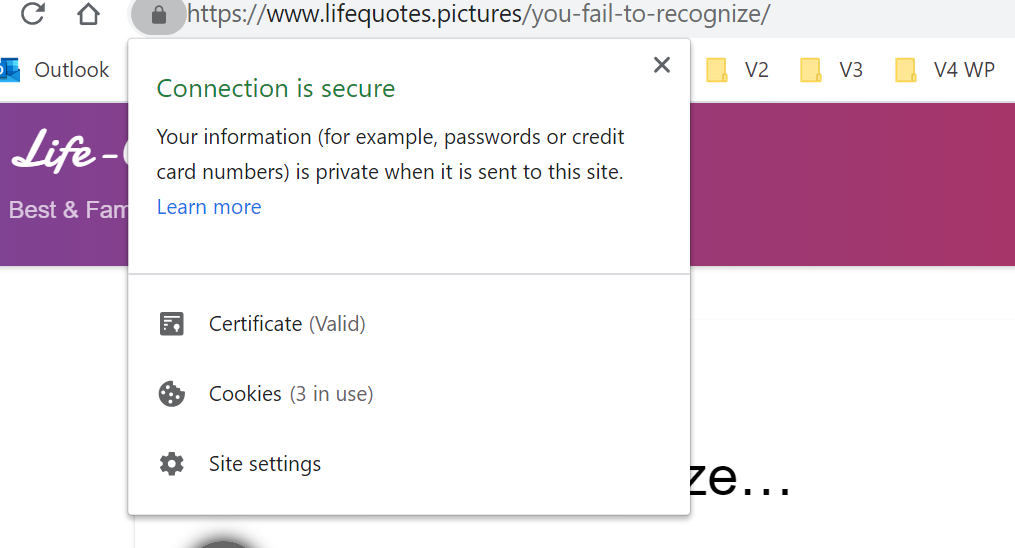Go to the browser home page
Viewport: 1015px width, 548px height.
click(x=89, y=14)
